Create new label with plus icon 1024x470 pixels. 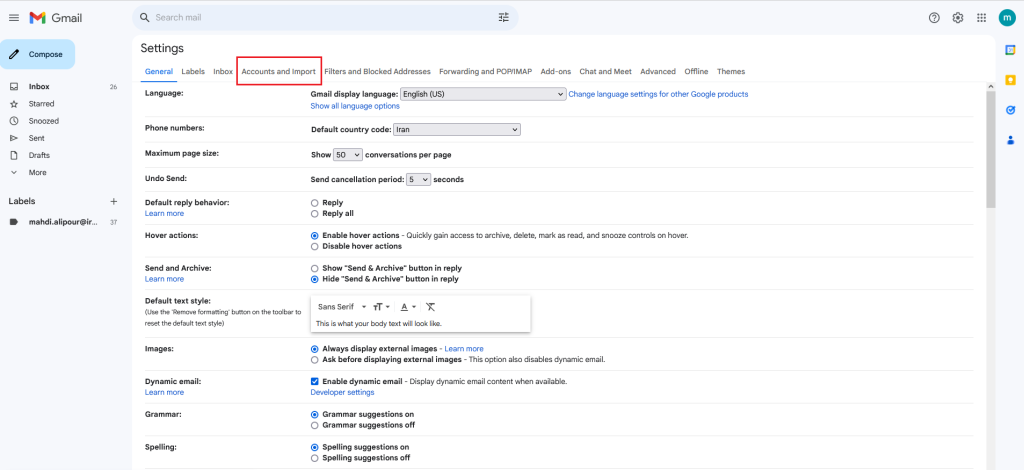[x=113, y=201]
